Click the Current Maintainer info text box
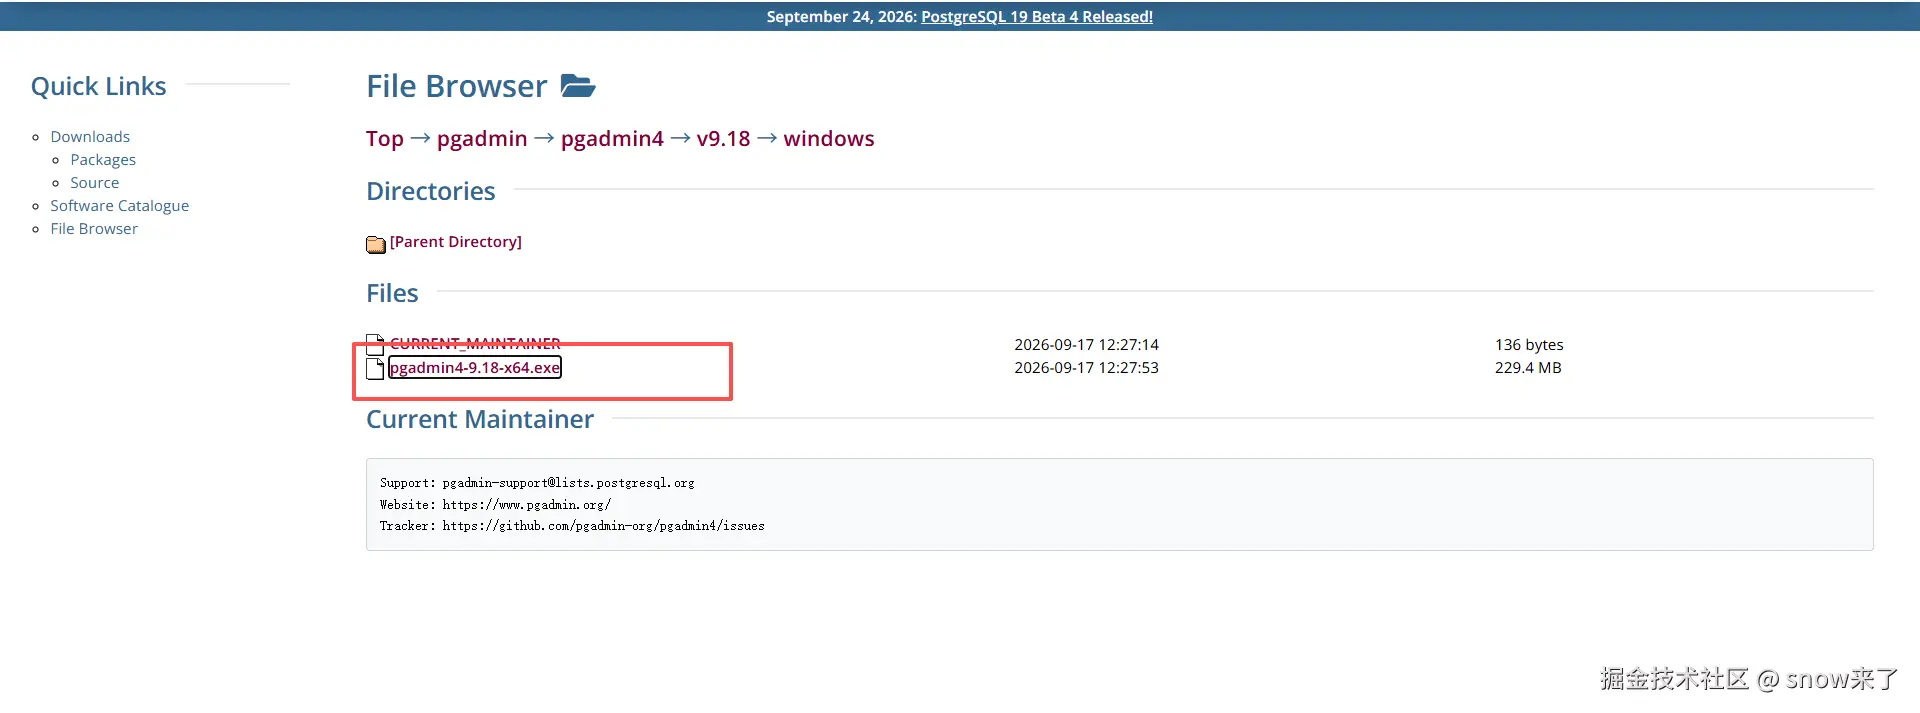This screenshot has height=713, width=1920. click(x=1119, y=504)
